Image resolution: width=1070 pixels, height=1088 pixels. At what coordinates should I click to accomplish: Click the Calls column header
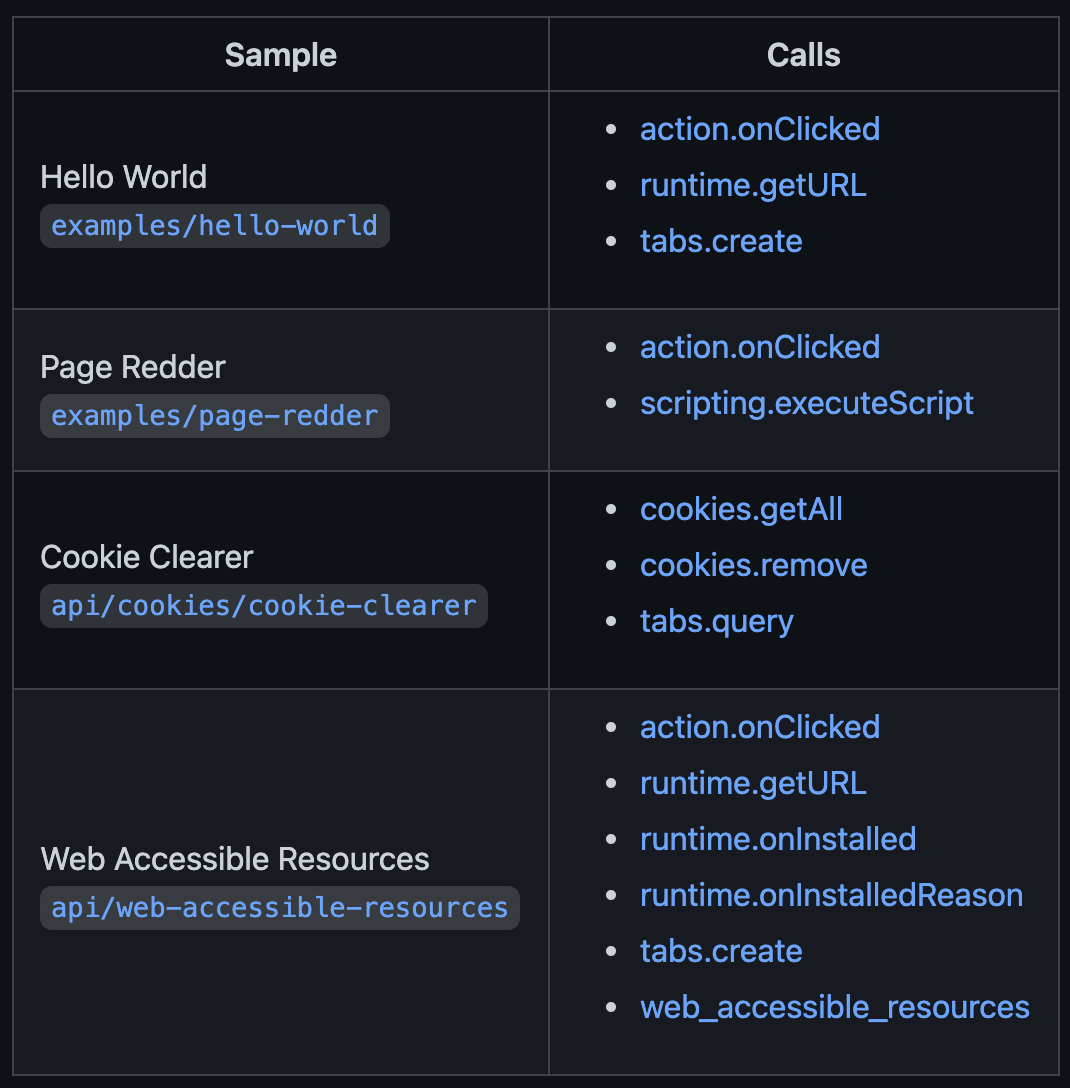[803, 55]
